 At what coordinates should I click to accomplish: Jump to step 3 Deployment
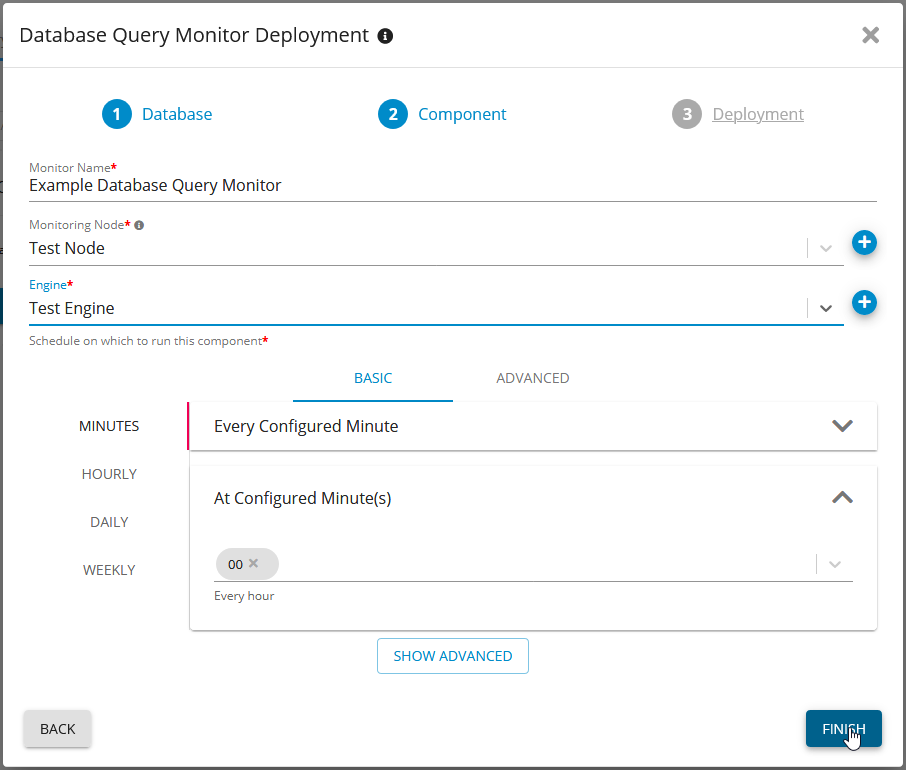click(x=739, y=114)
